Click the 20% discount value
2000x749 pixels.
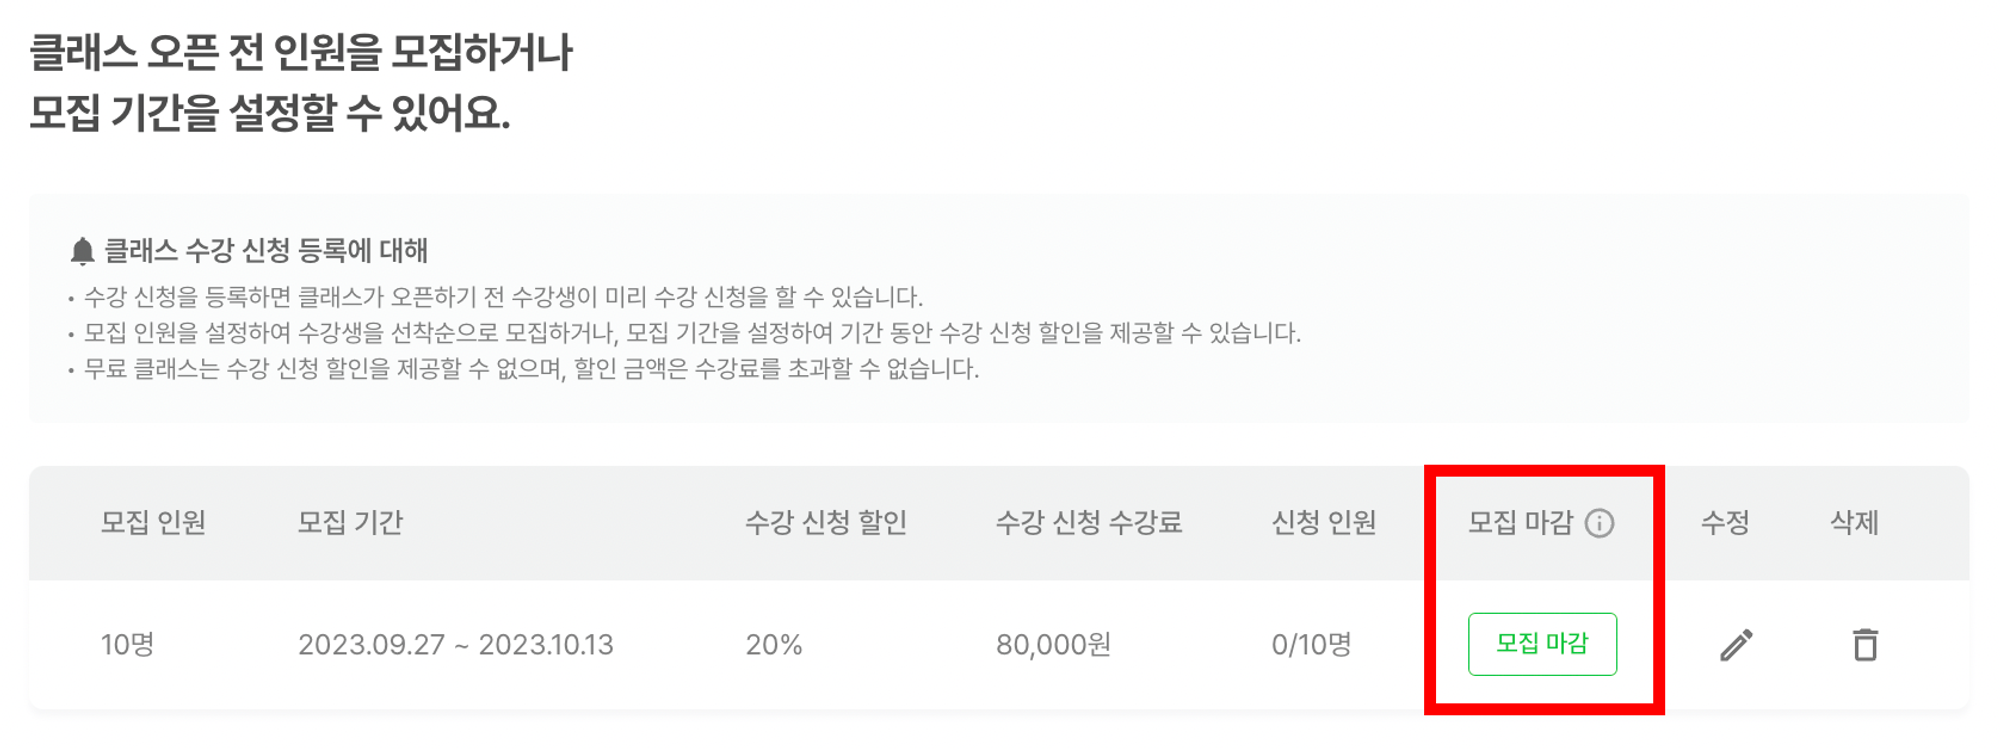coord(773,645)
